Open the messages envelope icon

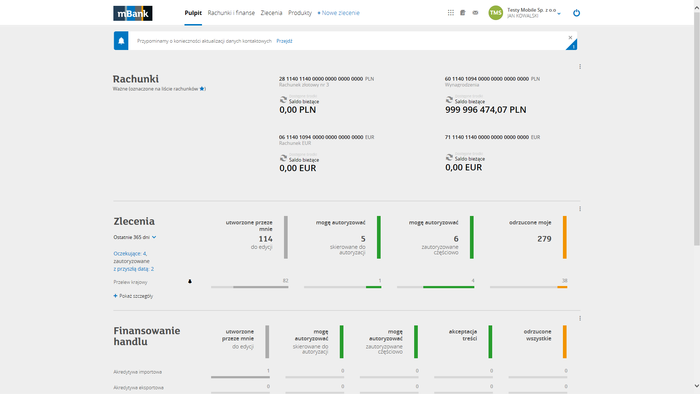(475, 13)
